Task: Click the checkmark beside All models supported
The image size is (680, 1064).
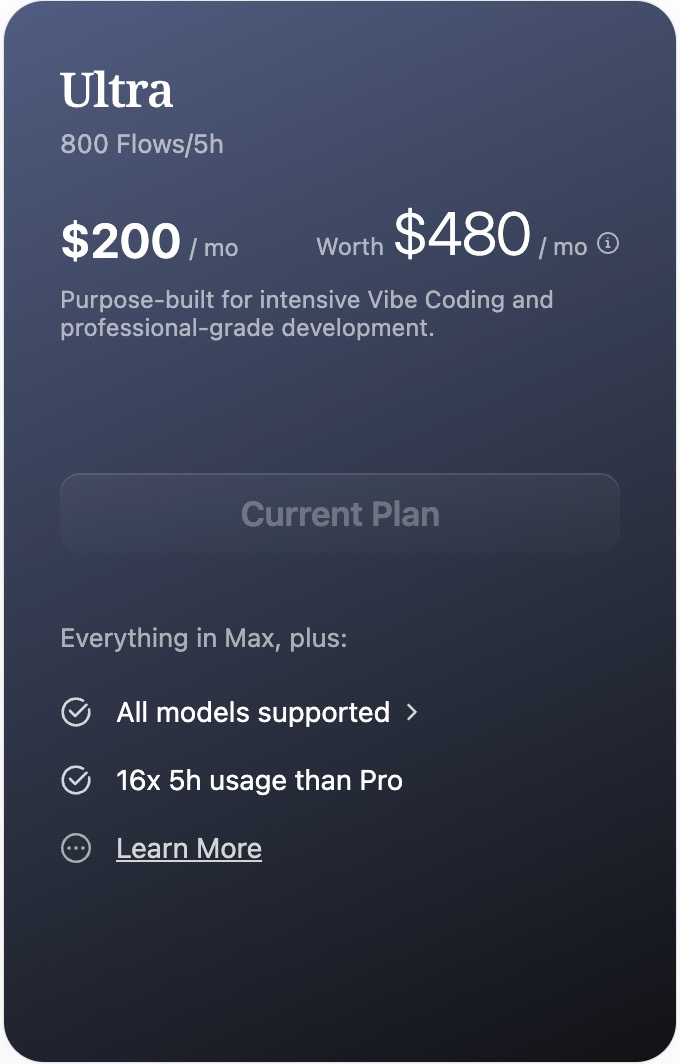Action: point(76,712)
